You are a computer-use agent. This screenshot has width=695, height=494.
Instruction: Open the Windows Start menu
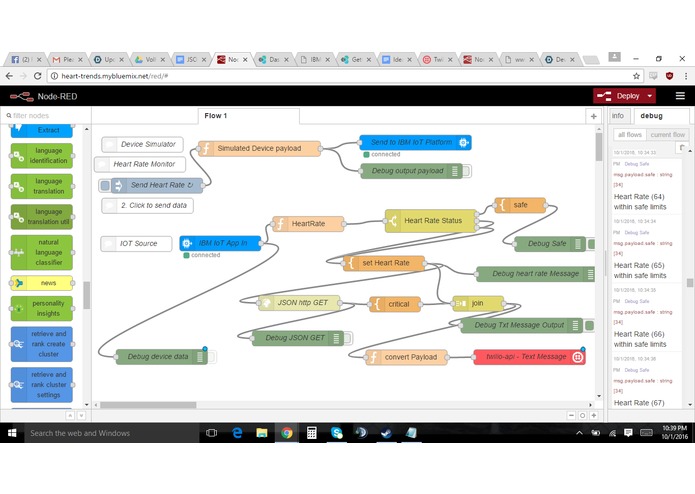coord(12,433)
